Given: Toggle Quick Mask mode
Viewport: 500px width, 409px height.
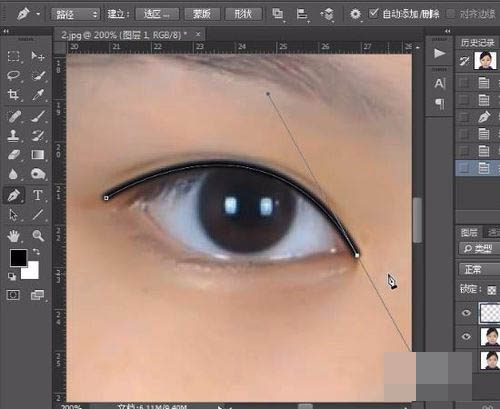Looking at the screenshot, I should coord(13,295).
